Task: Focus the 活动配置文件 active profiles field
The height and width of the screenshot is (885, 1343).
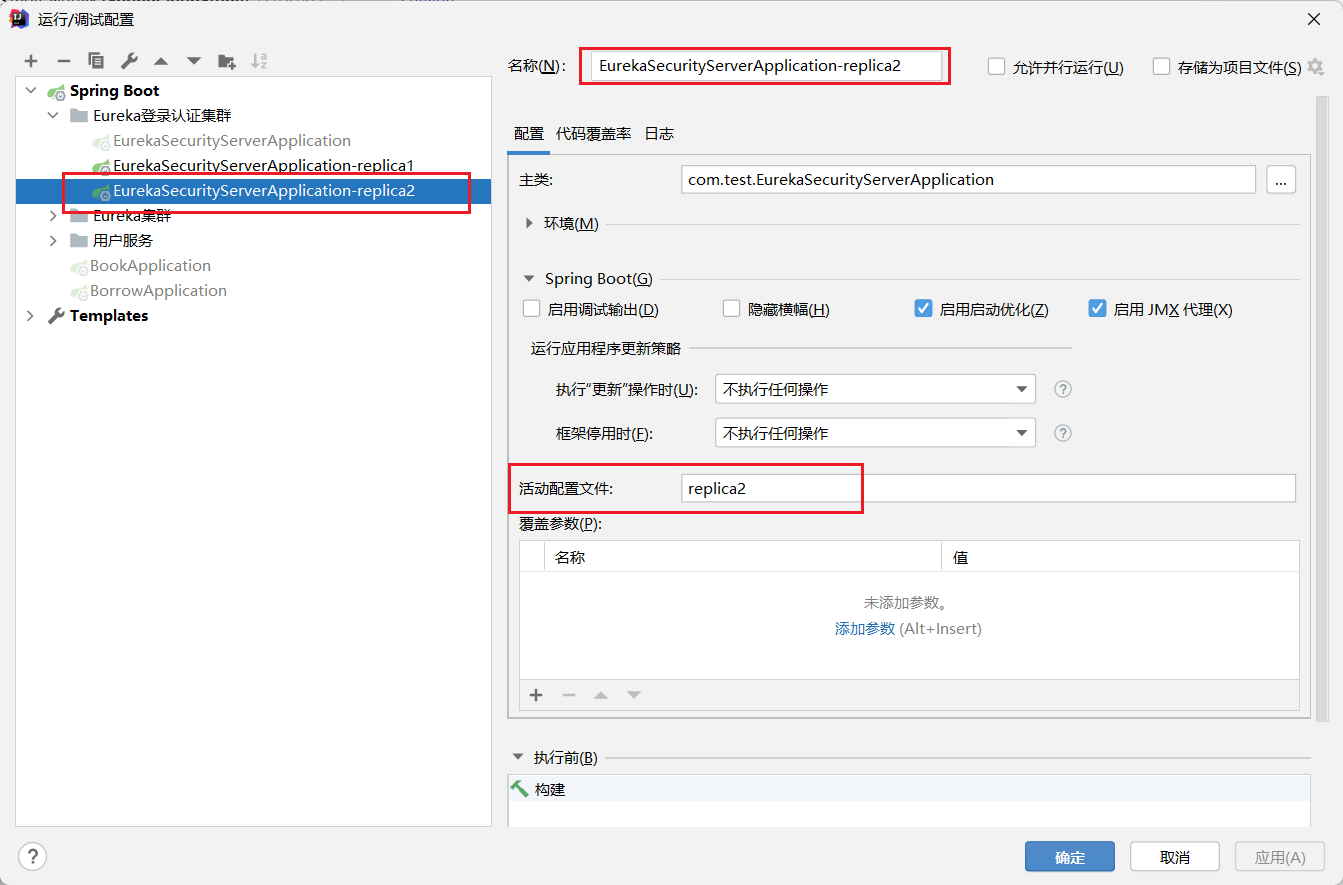Action: coord(988,488)
